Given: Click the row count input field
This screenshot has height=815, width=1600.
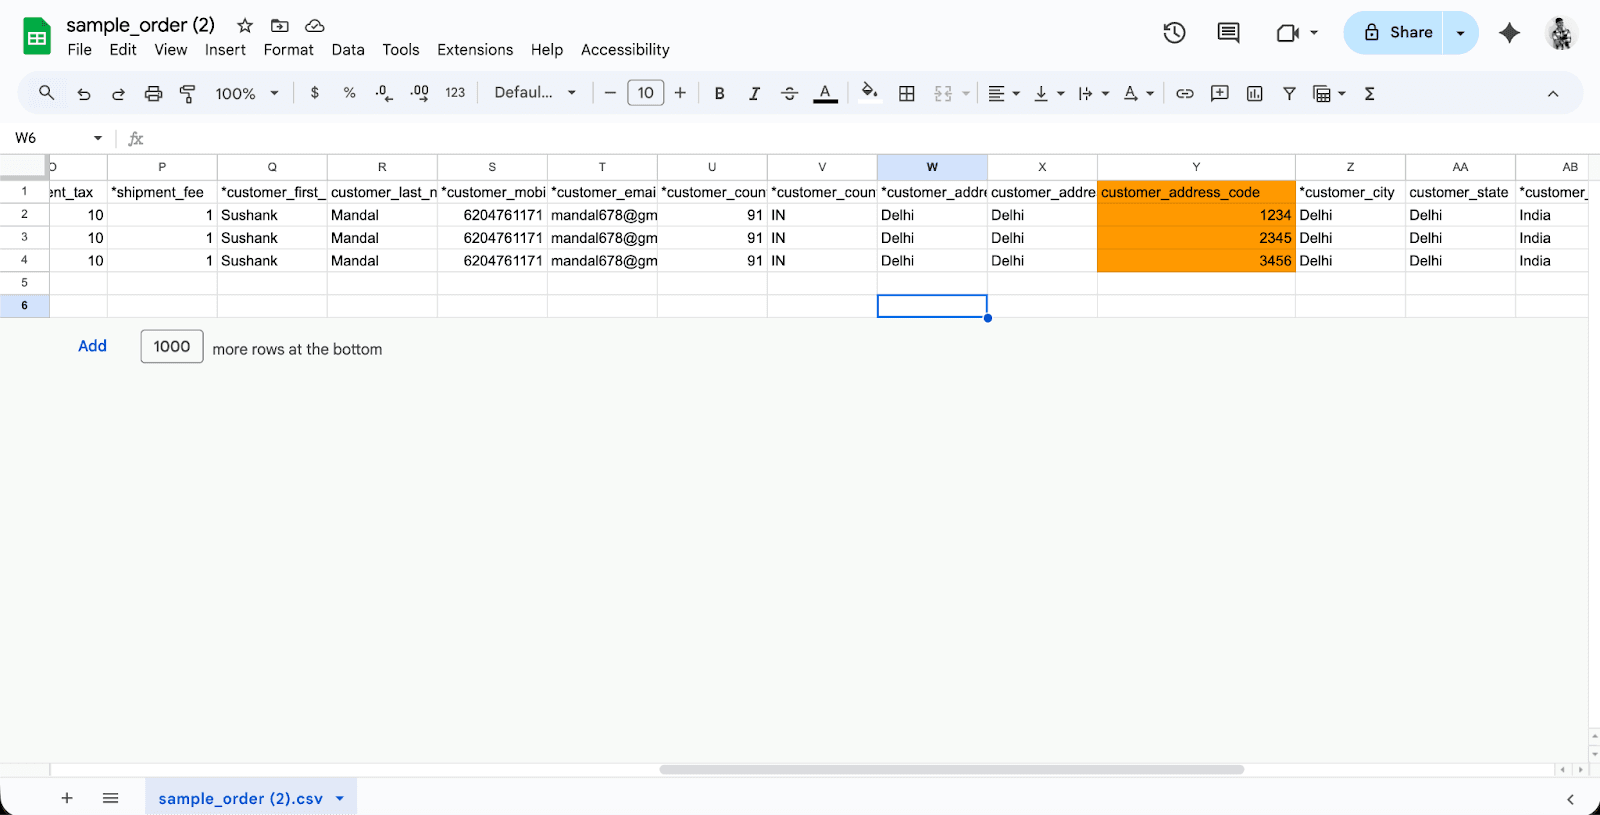Looking at the screenshot, I should [x=172, y=346].
